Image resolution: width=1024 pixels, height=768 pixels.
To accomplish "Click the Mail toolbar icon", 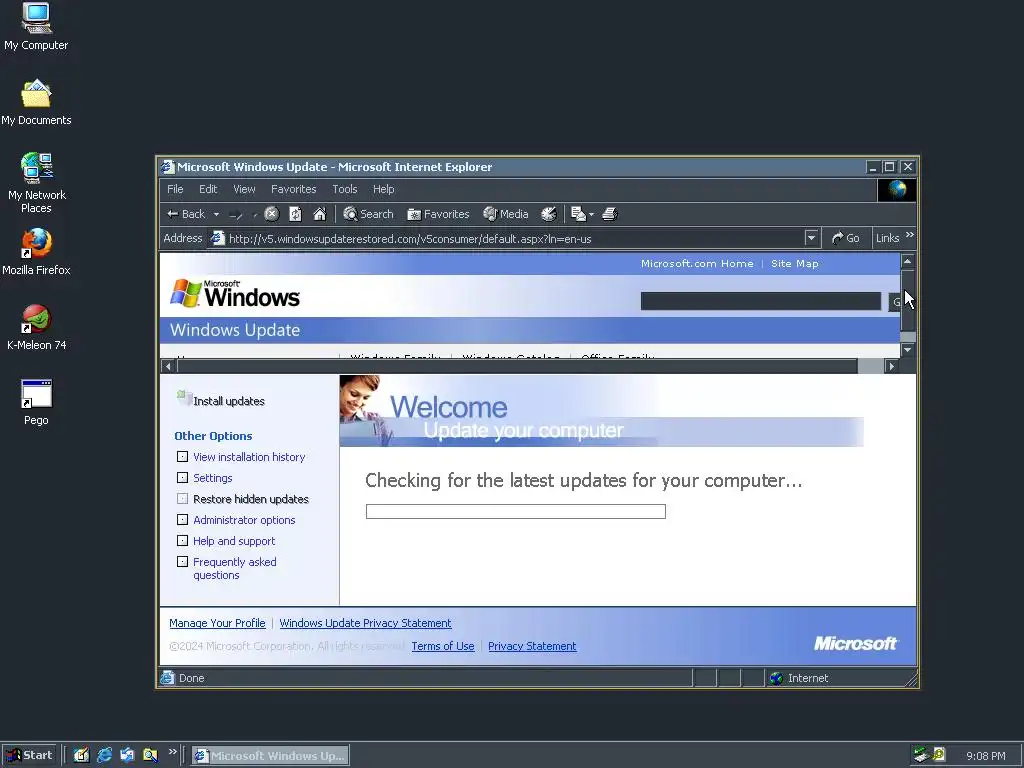I will 578,214.
